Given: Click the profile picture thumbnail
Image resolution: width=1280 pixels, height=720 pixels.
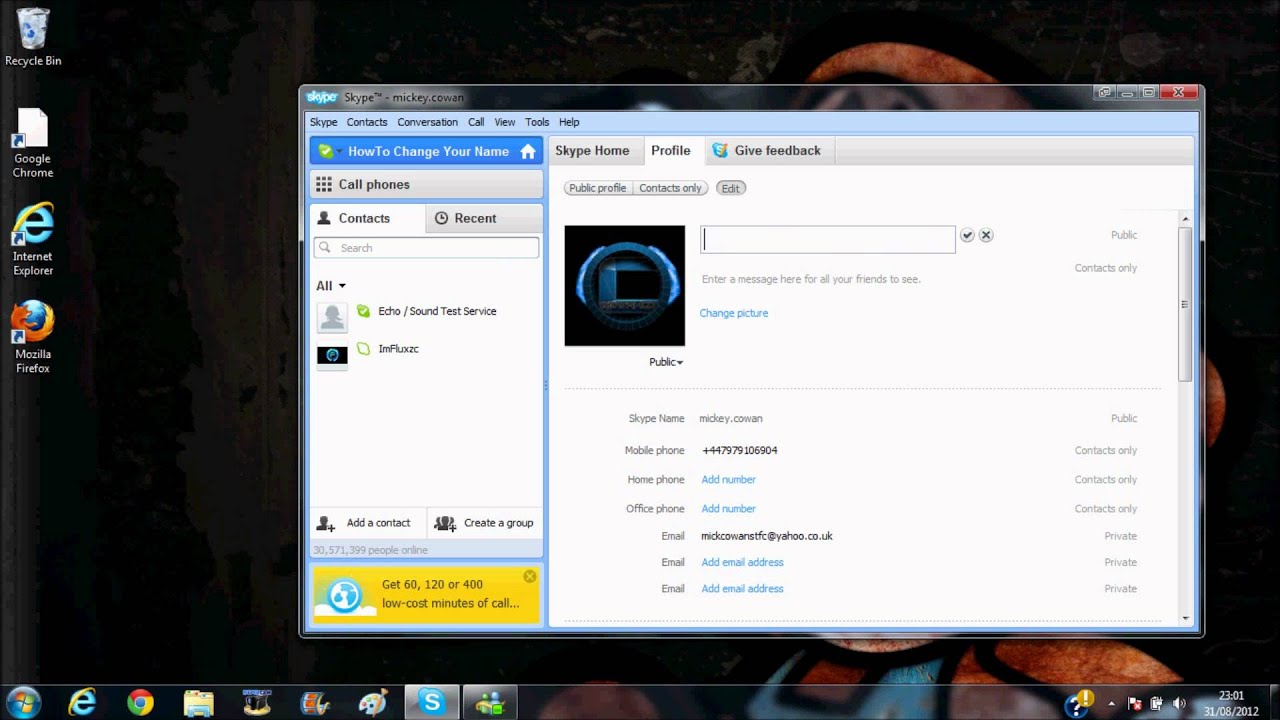Looking at the screenshot, I should click(x=625, y=286).
